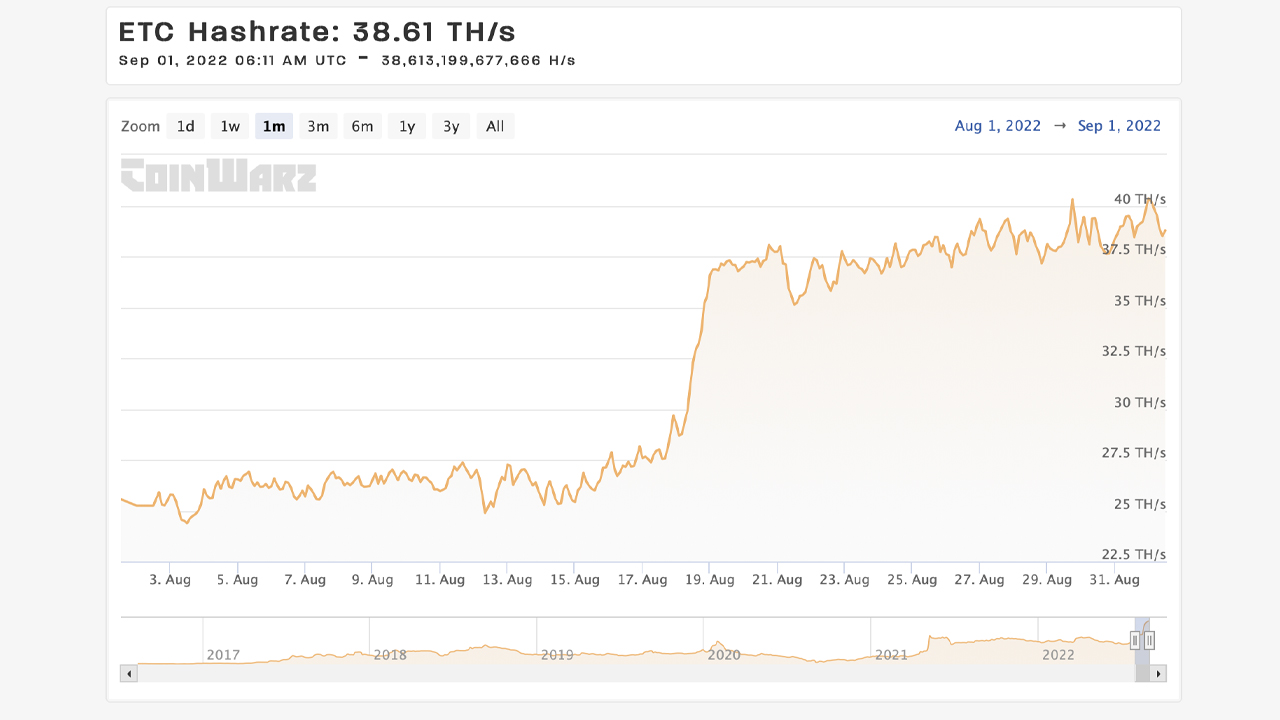The width and height of the screenshot is (1280, 720).
Task: Click the 13. Aug x-axis label
Action: [x=507, y=580]
